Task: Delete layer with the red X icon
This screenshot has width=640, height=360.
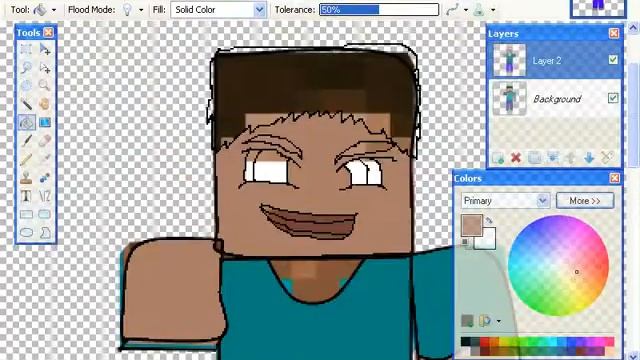Action: click(x=516, y=158)
